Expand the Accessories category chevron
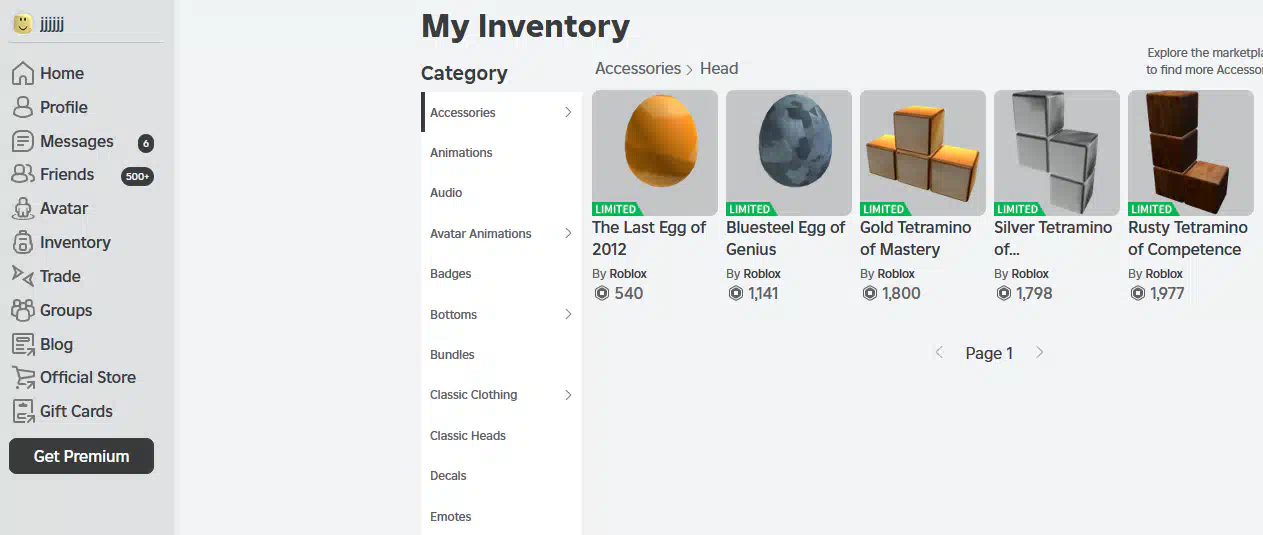The width and height of the screenshot is (1263, 535). tap(568, 112)
